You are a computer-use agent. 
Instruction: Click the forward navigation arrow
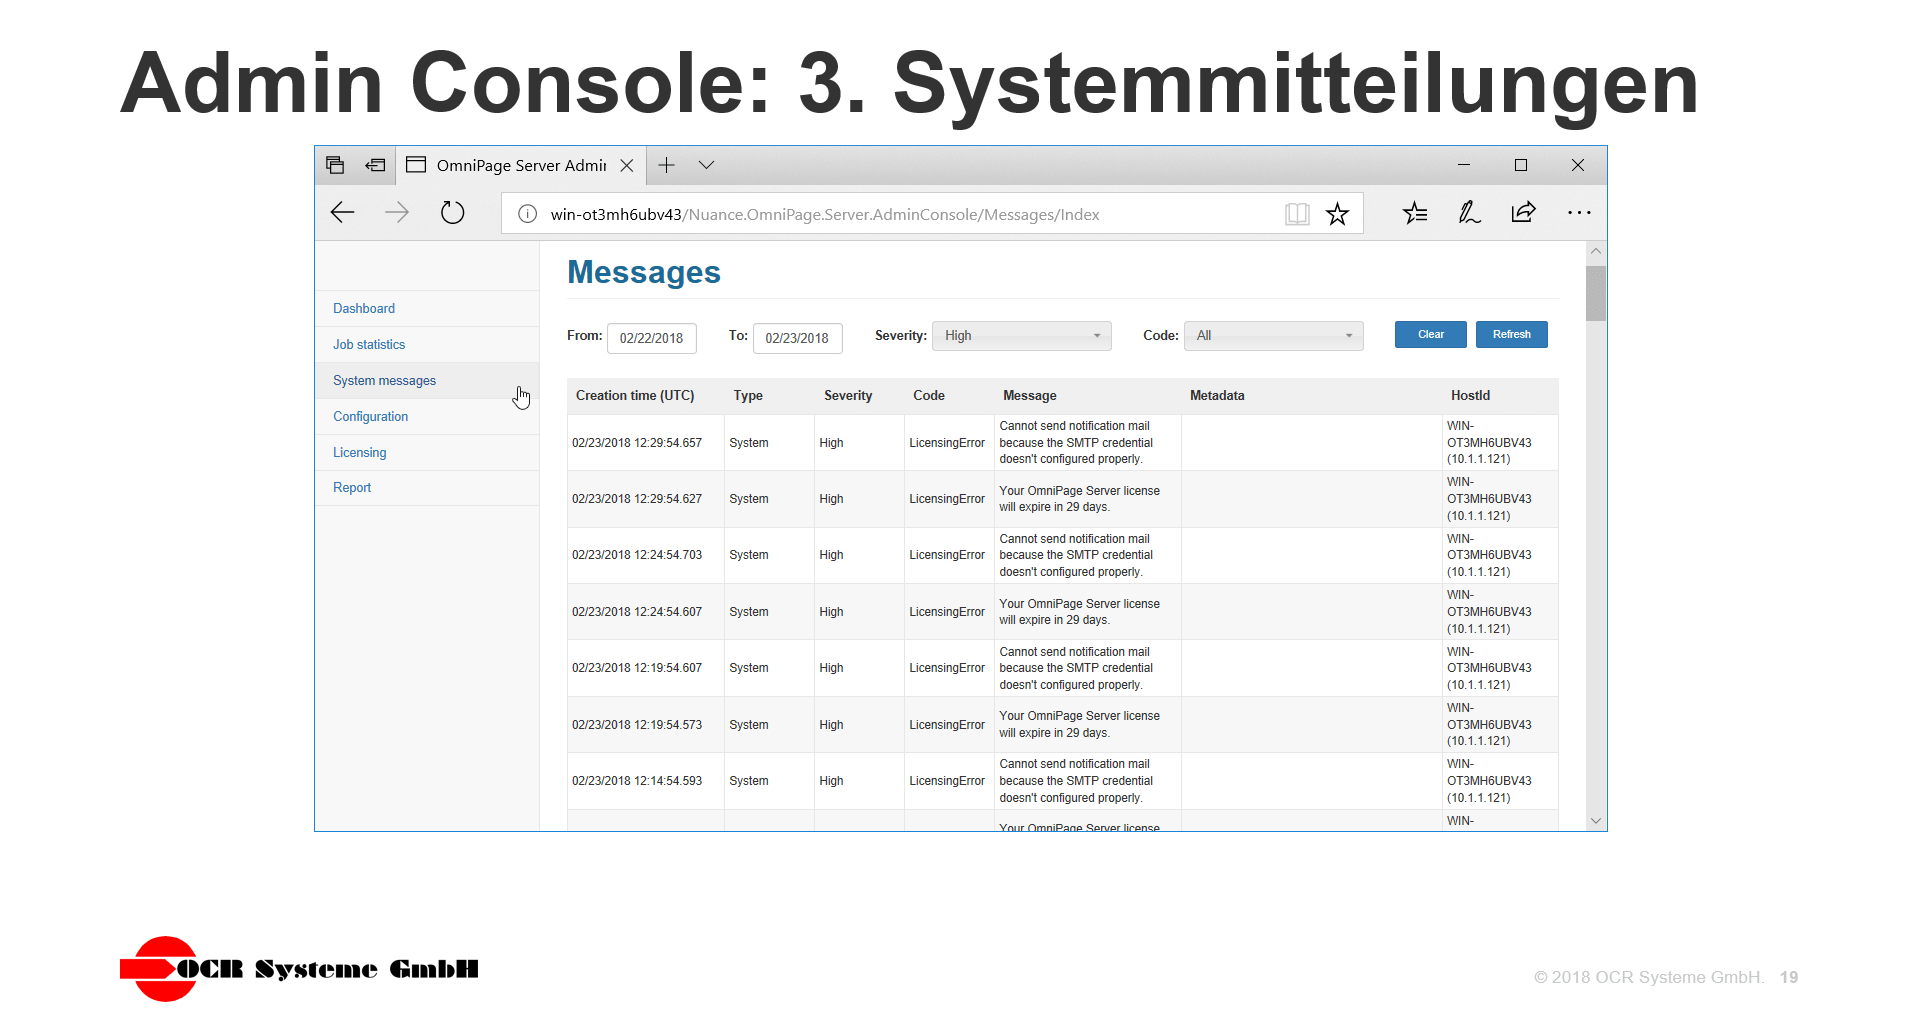(397, 212)
